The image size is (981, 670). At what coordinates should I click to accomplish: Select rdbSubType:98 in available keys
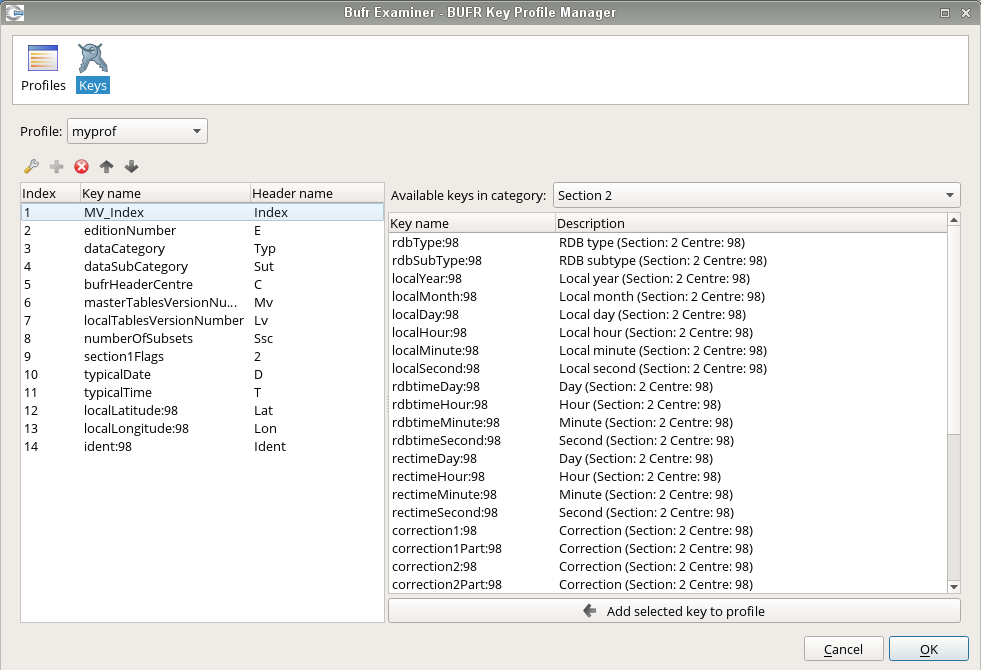pos(668,260)
